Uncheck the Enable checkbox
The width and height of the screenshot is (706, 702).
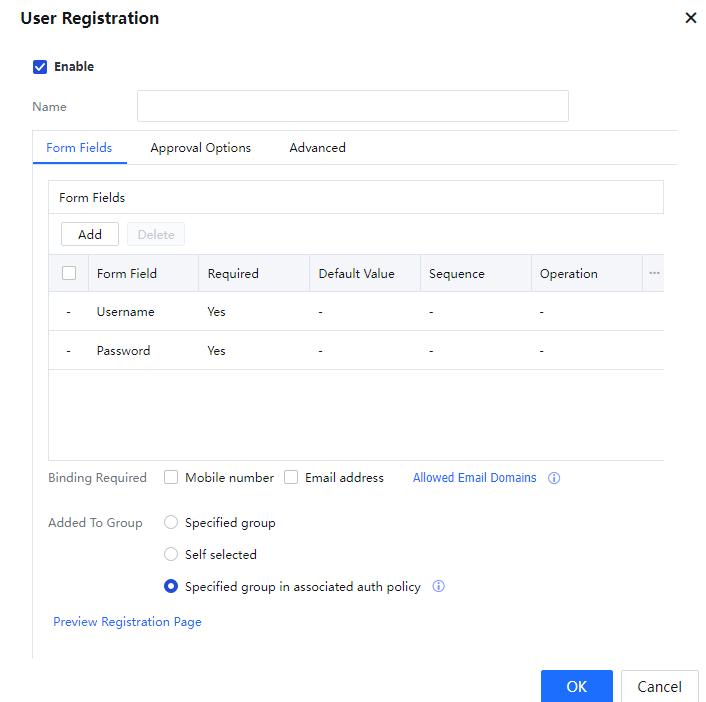click(x=40, y=67)
